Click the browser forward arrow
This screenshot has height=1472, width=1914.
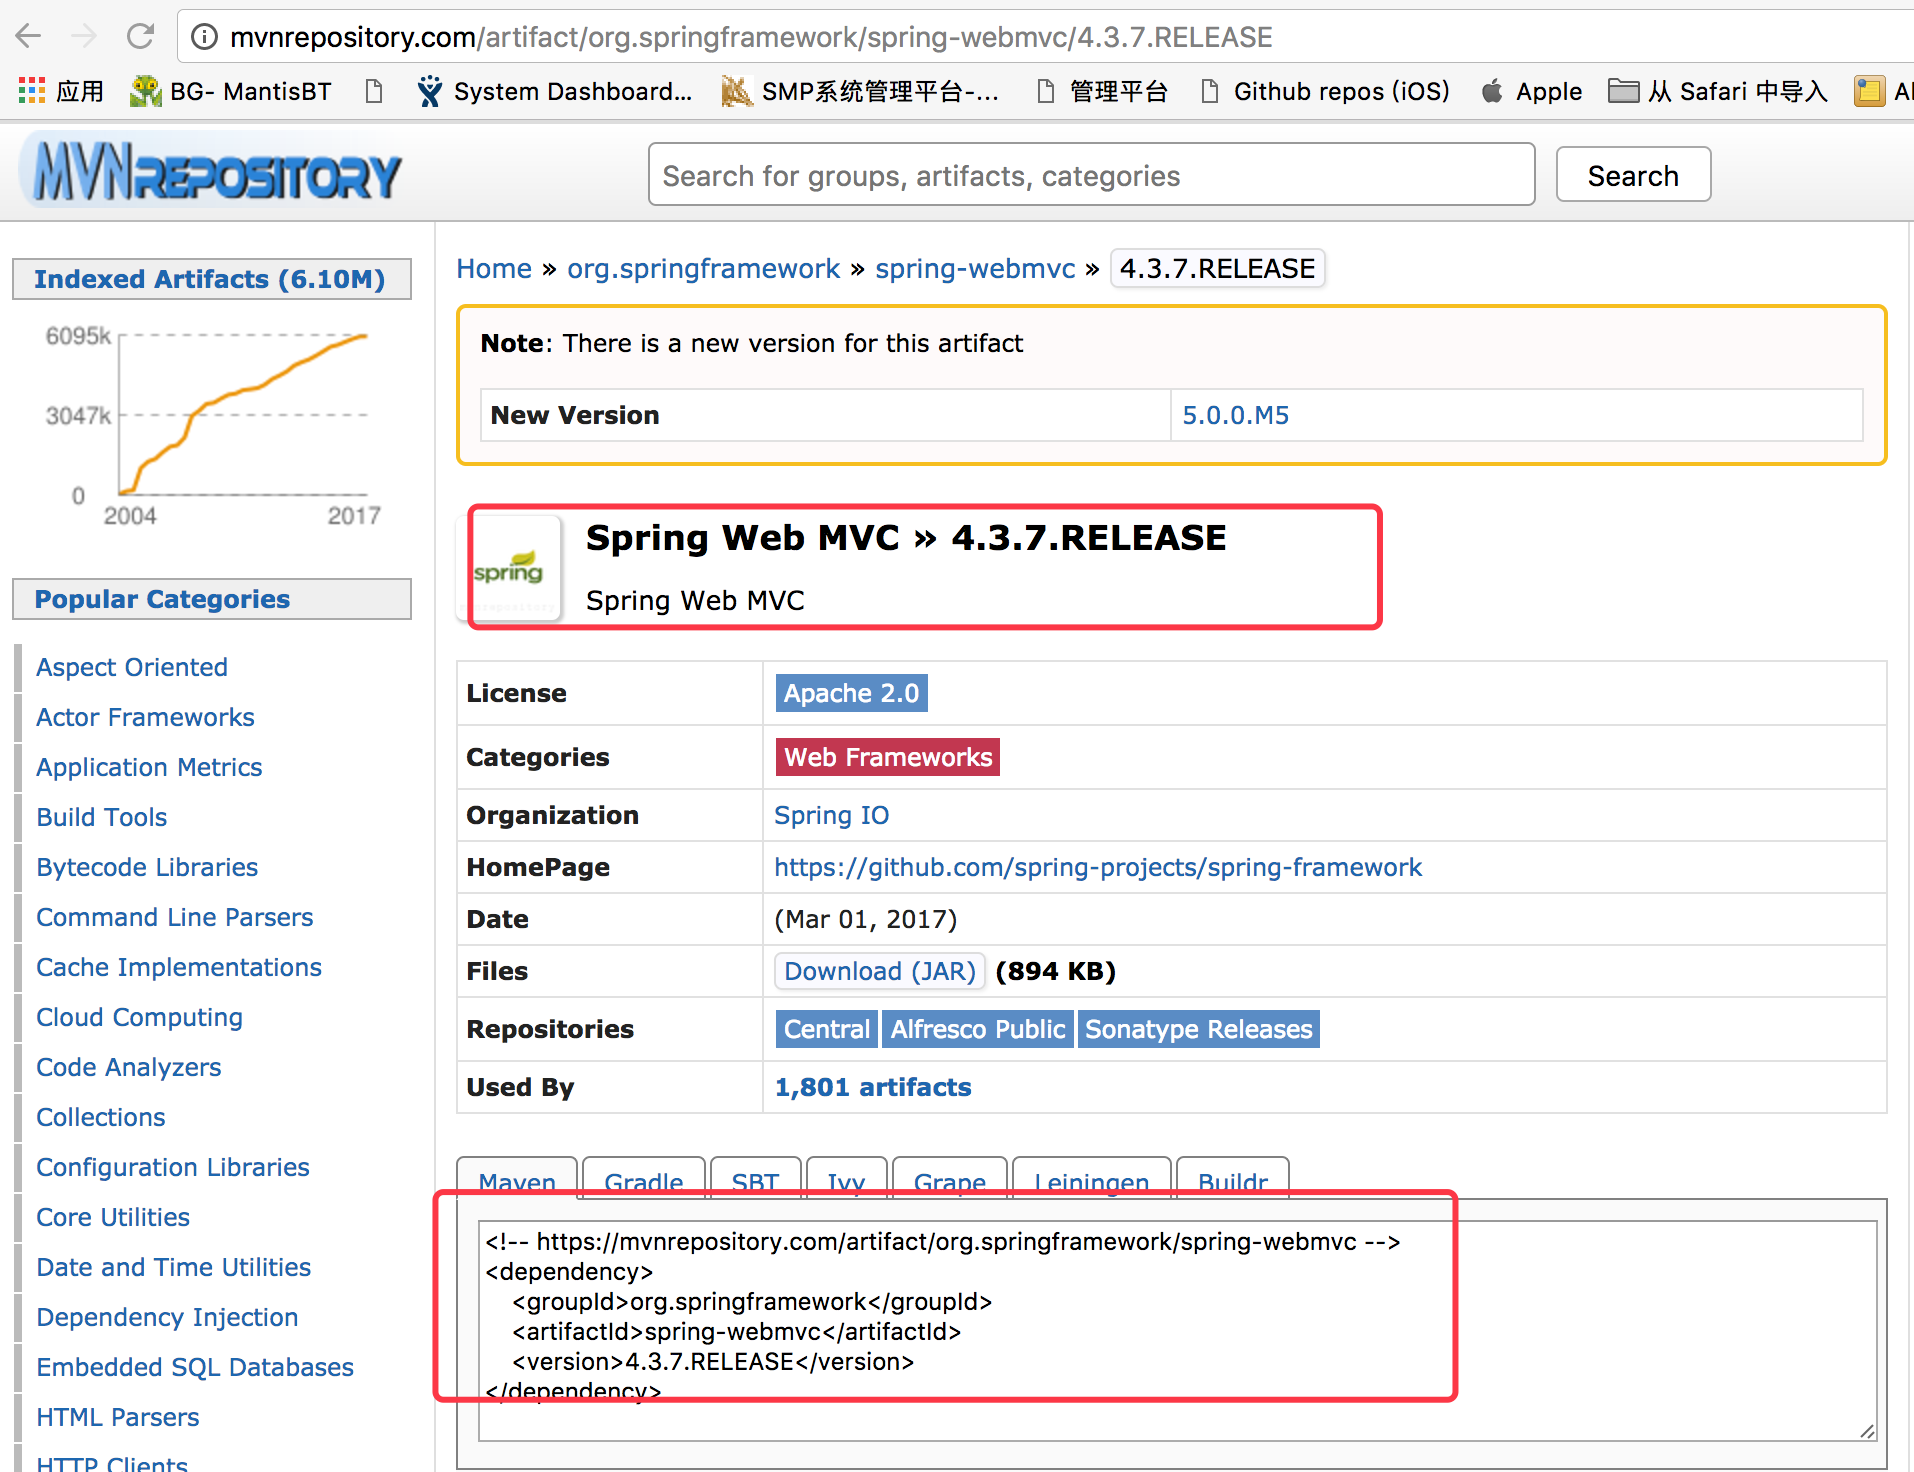tap(85, 37)
